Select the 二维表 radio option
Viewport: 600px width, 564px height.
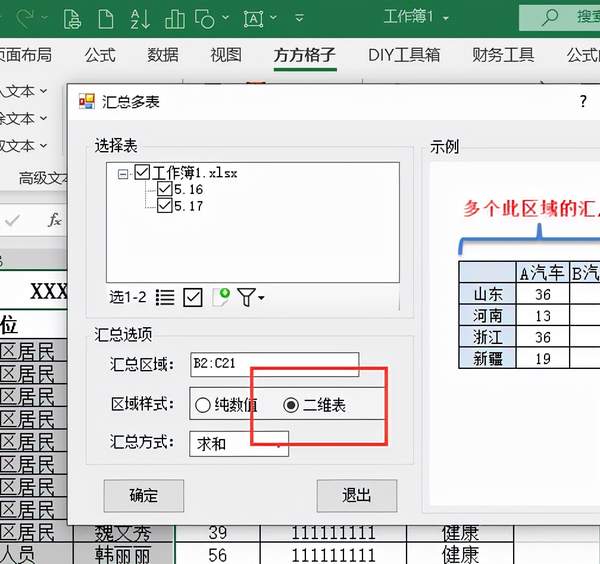click(291, 405)
